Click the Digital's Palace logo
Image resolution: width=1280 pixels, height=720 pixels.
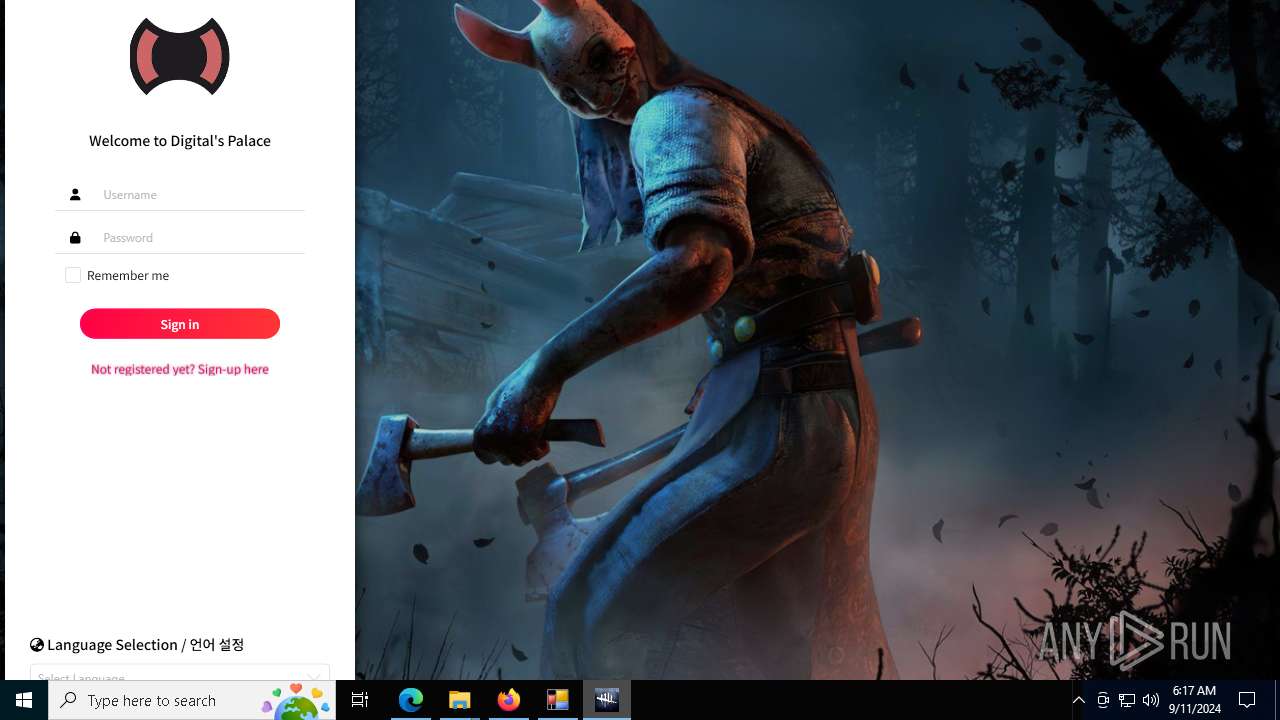180,56
